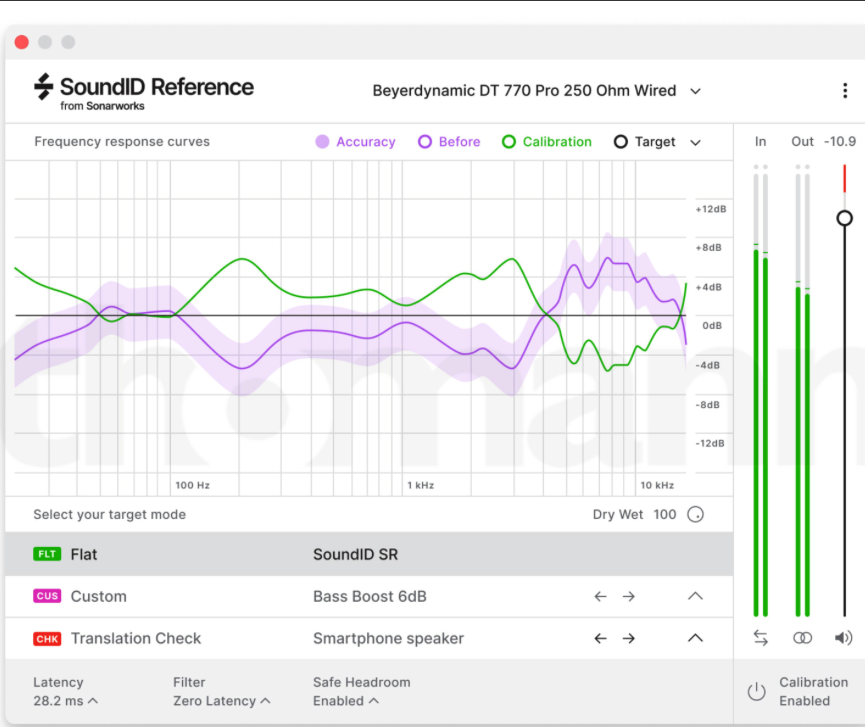Open the three-dot options menu

tap(845, 90)
